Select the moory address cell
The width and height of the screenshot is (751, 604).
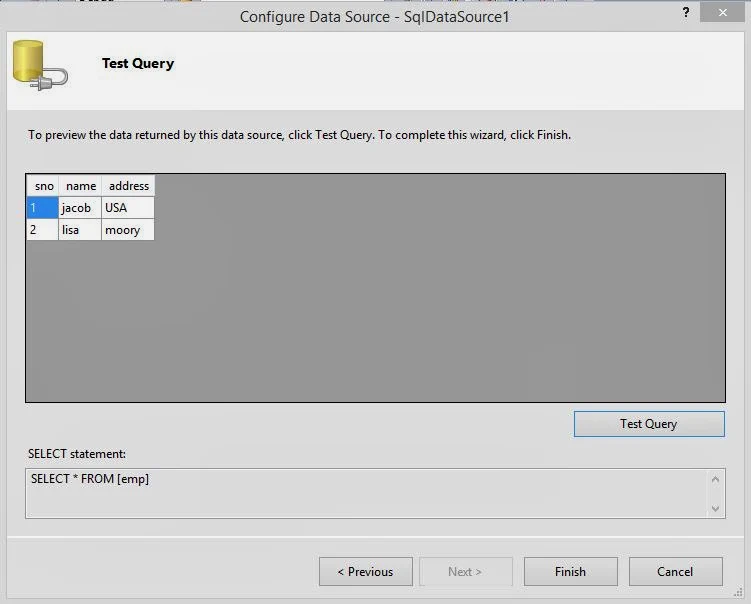(x=128, y=230)
